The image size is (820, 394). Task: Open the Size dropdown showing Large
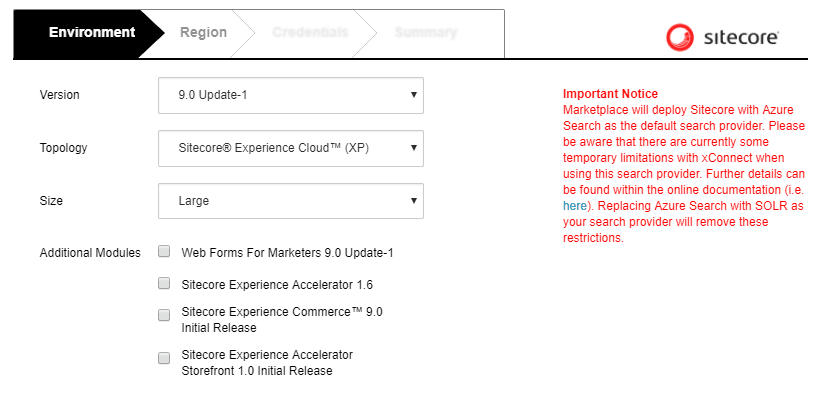[291, 201]
